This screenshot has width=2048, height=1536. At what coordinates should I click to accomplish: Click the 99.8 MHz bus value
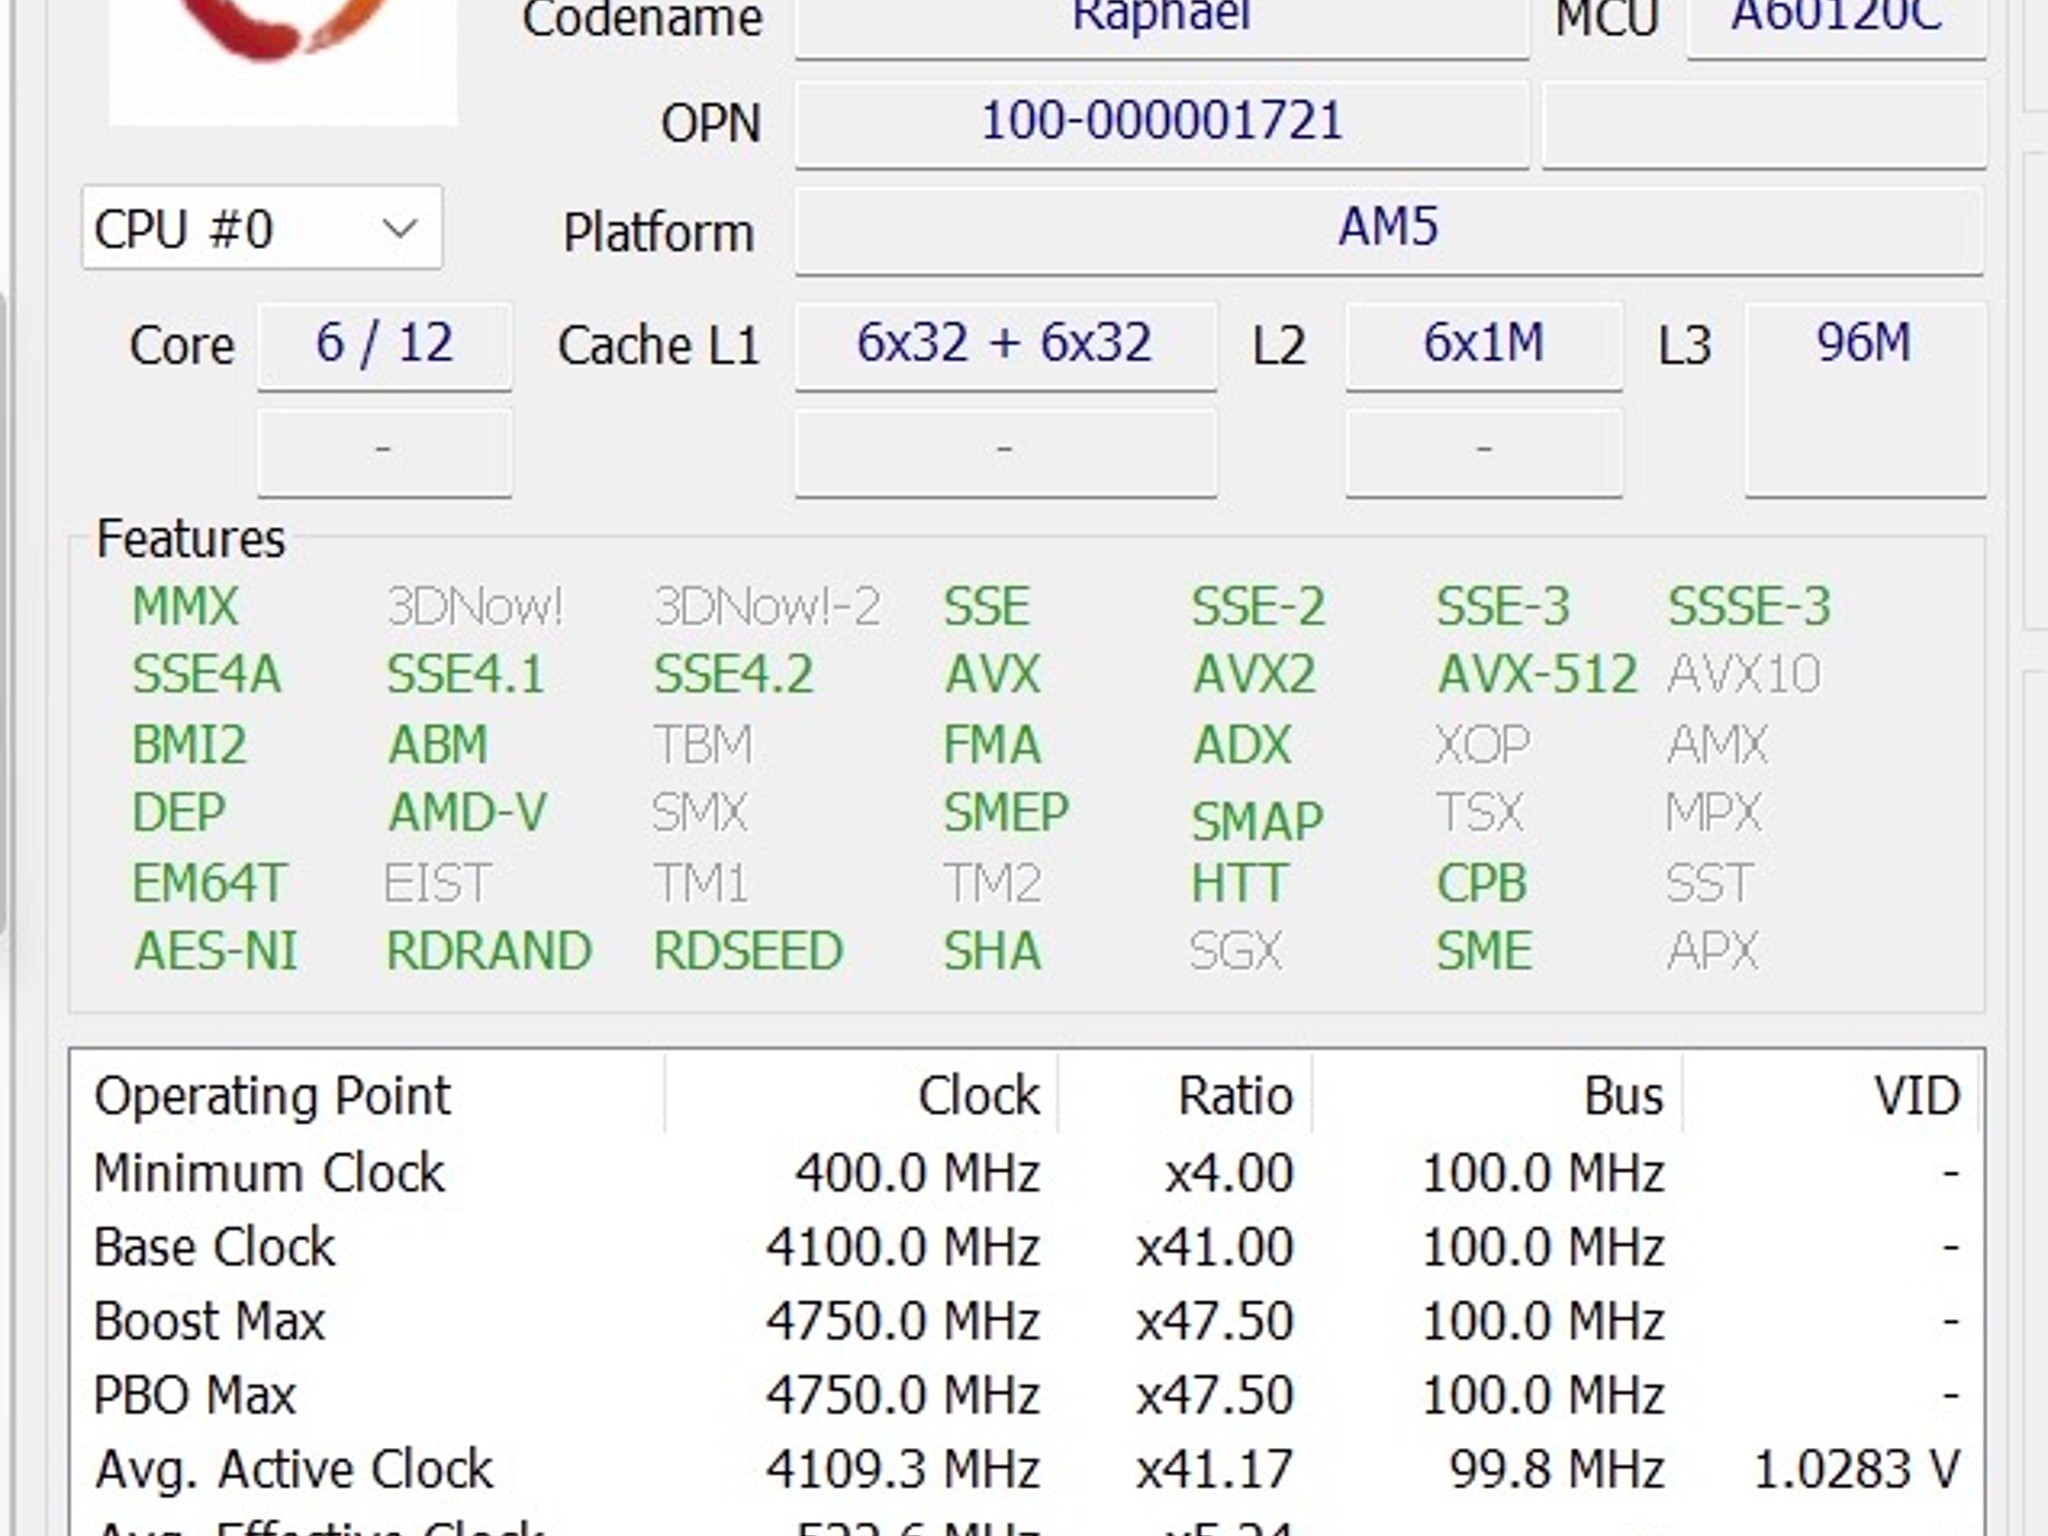point(1557,1469)
